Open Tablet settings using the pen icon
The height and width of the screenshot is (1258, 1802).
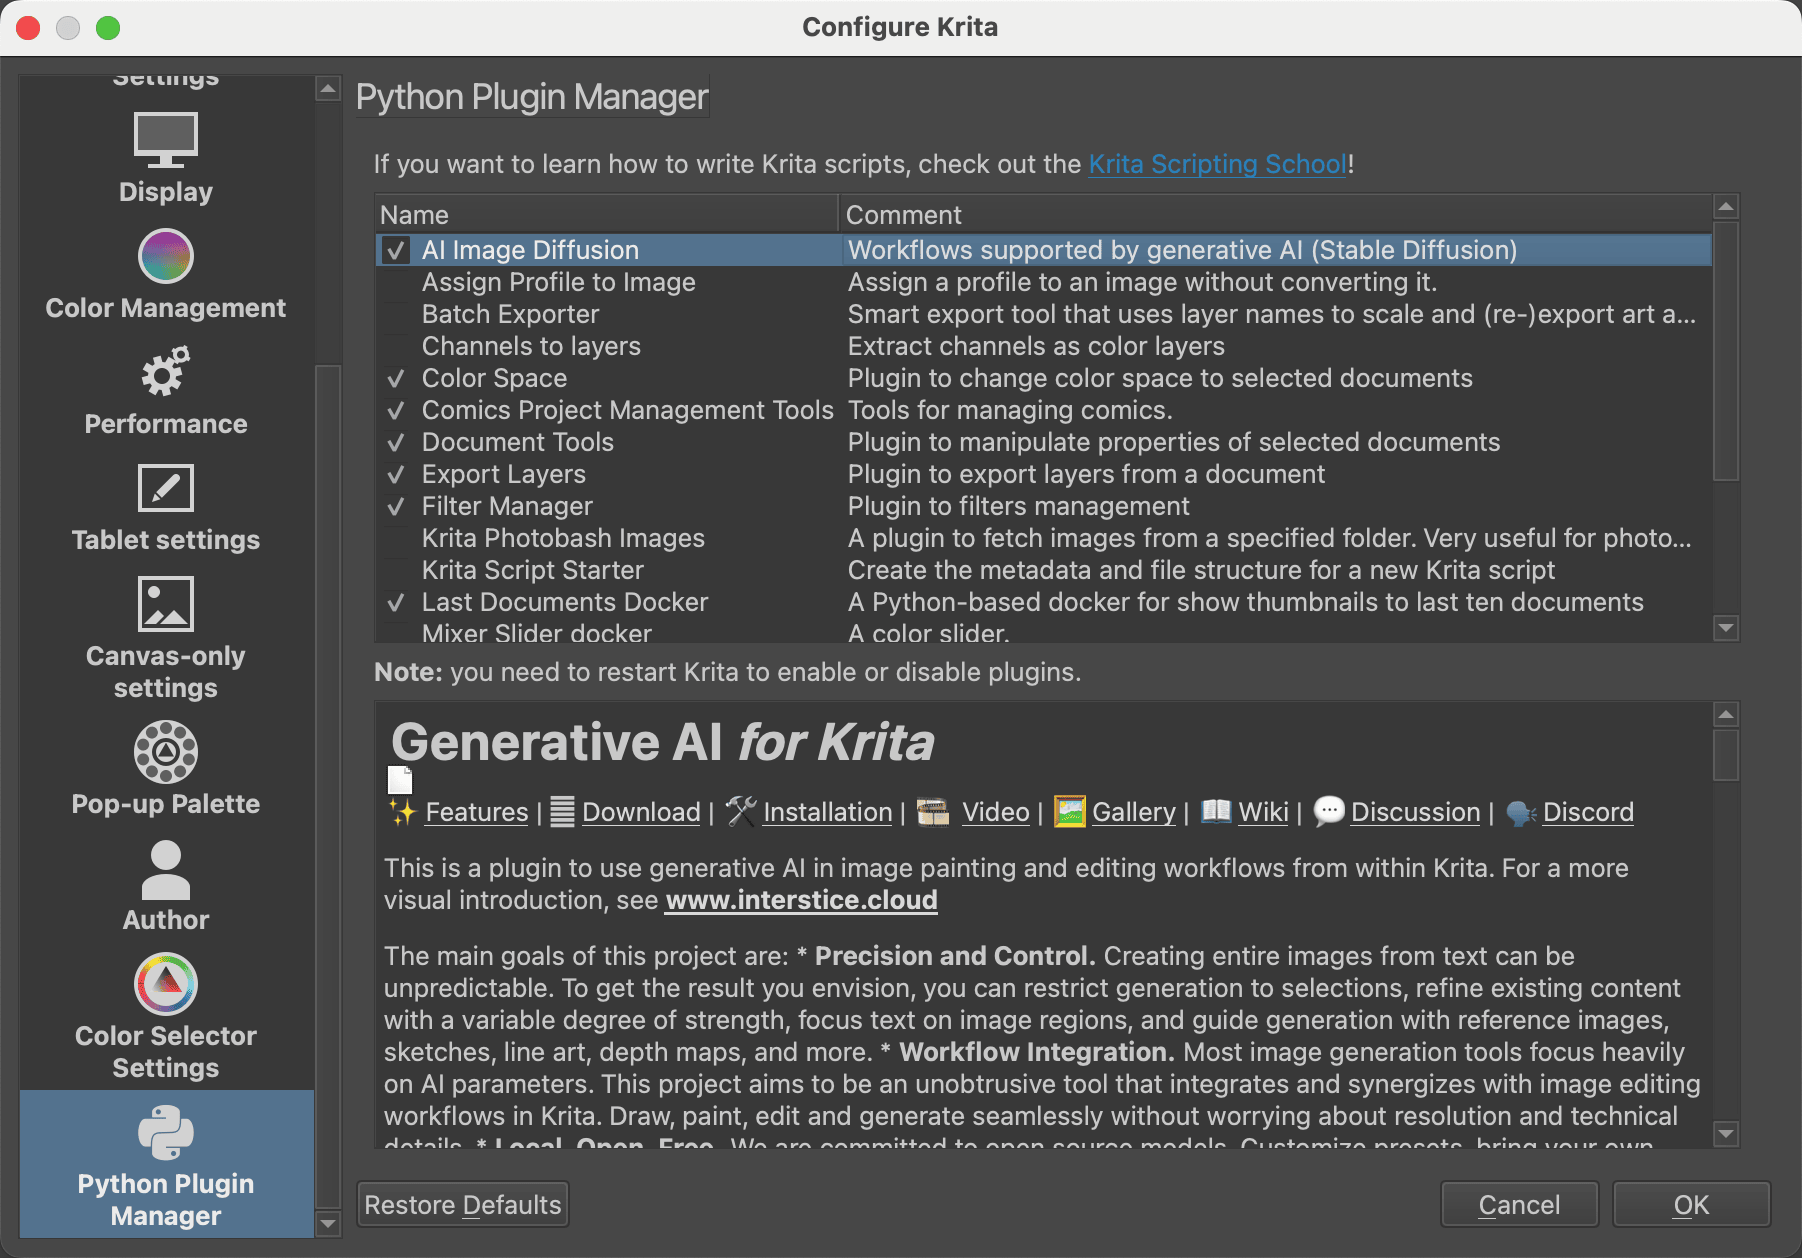[165, 488]
